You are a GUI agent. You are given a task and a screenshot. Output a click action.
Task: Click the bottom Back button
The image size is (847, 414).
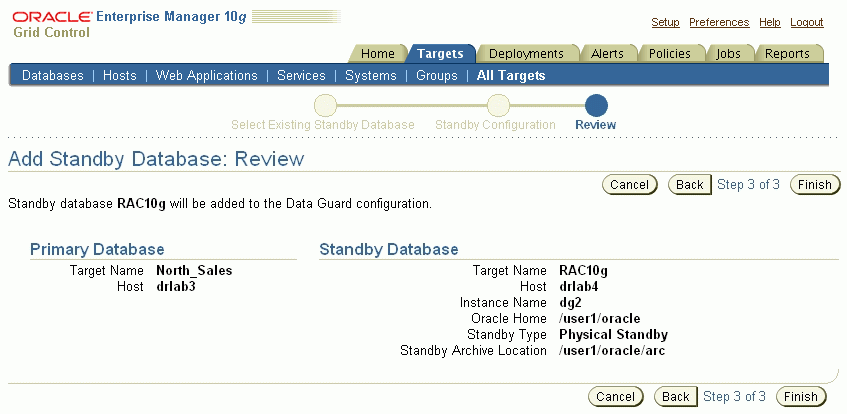[x=676, y=397]
